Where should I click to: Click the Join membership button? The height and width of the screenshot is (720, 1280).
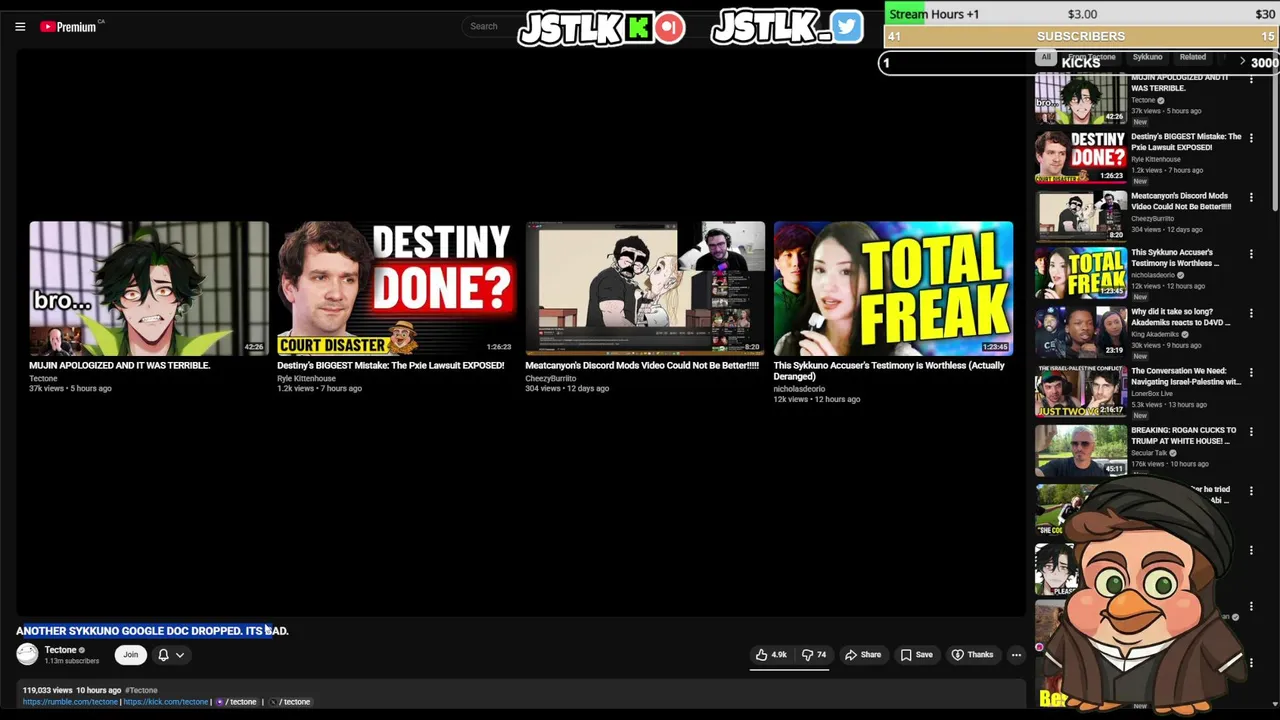130,655
